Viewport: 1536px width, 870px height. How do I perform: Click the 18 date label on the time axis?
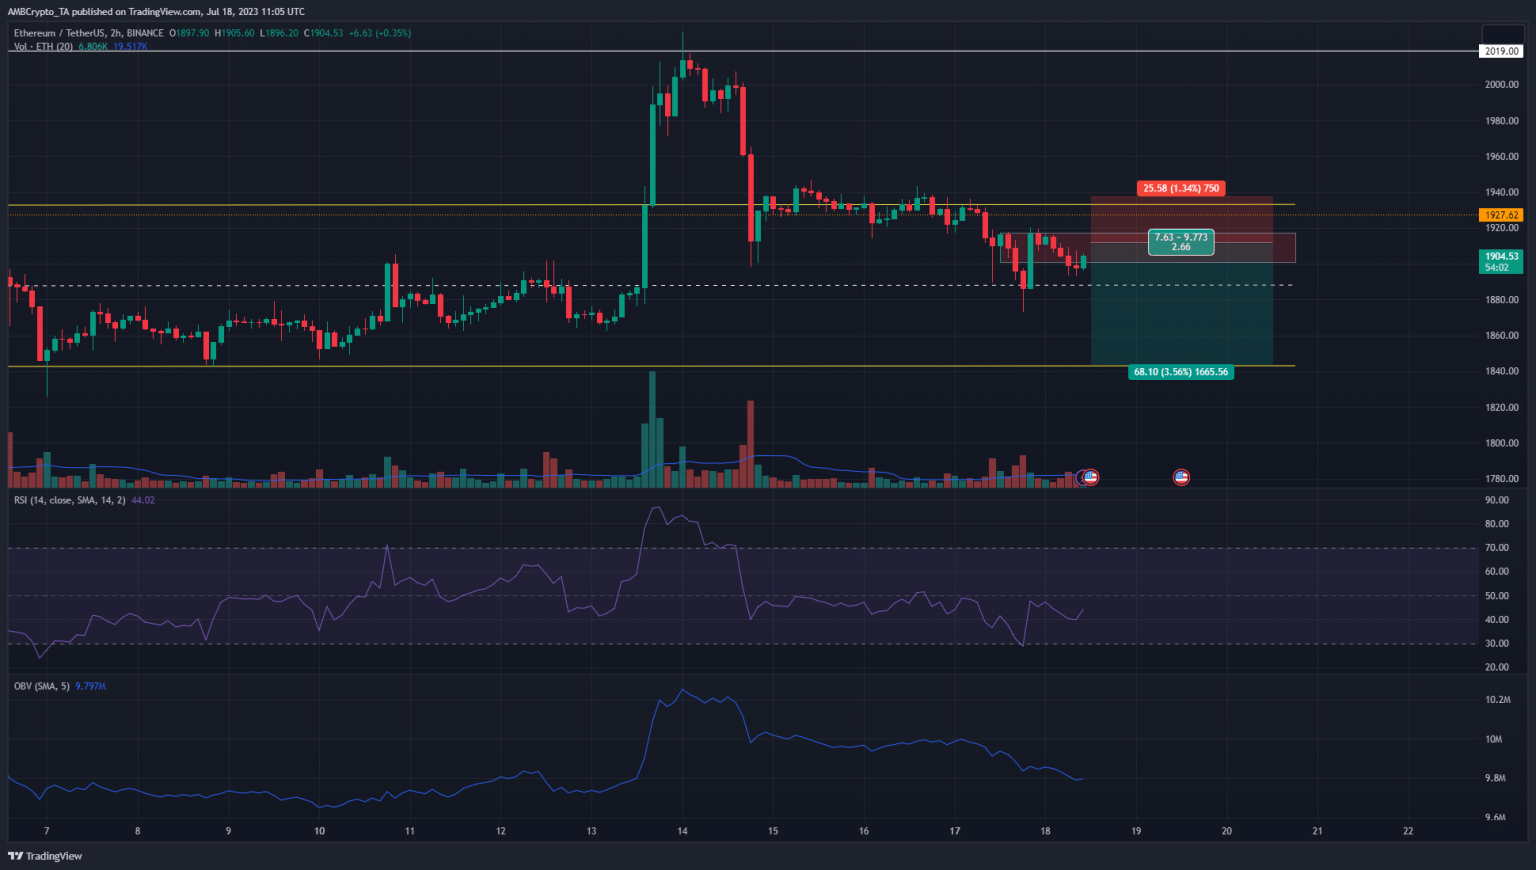coord(1044,831)
